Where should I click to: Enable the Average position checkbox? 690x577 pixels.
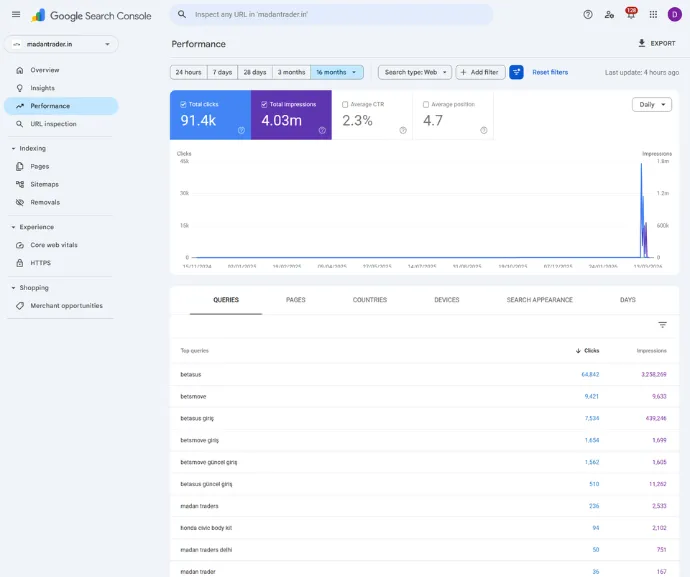click(426, 104)
